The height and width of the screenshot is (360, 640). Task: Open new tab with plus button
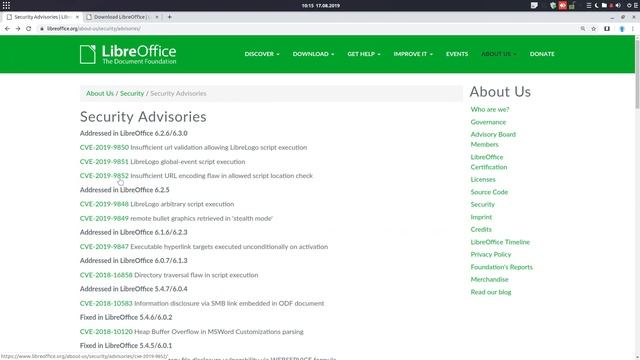[x=169, y=17]
